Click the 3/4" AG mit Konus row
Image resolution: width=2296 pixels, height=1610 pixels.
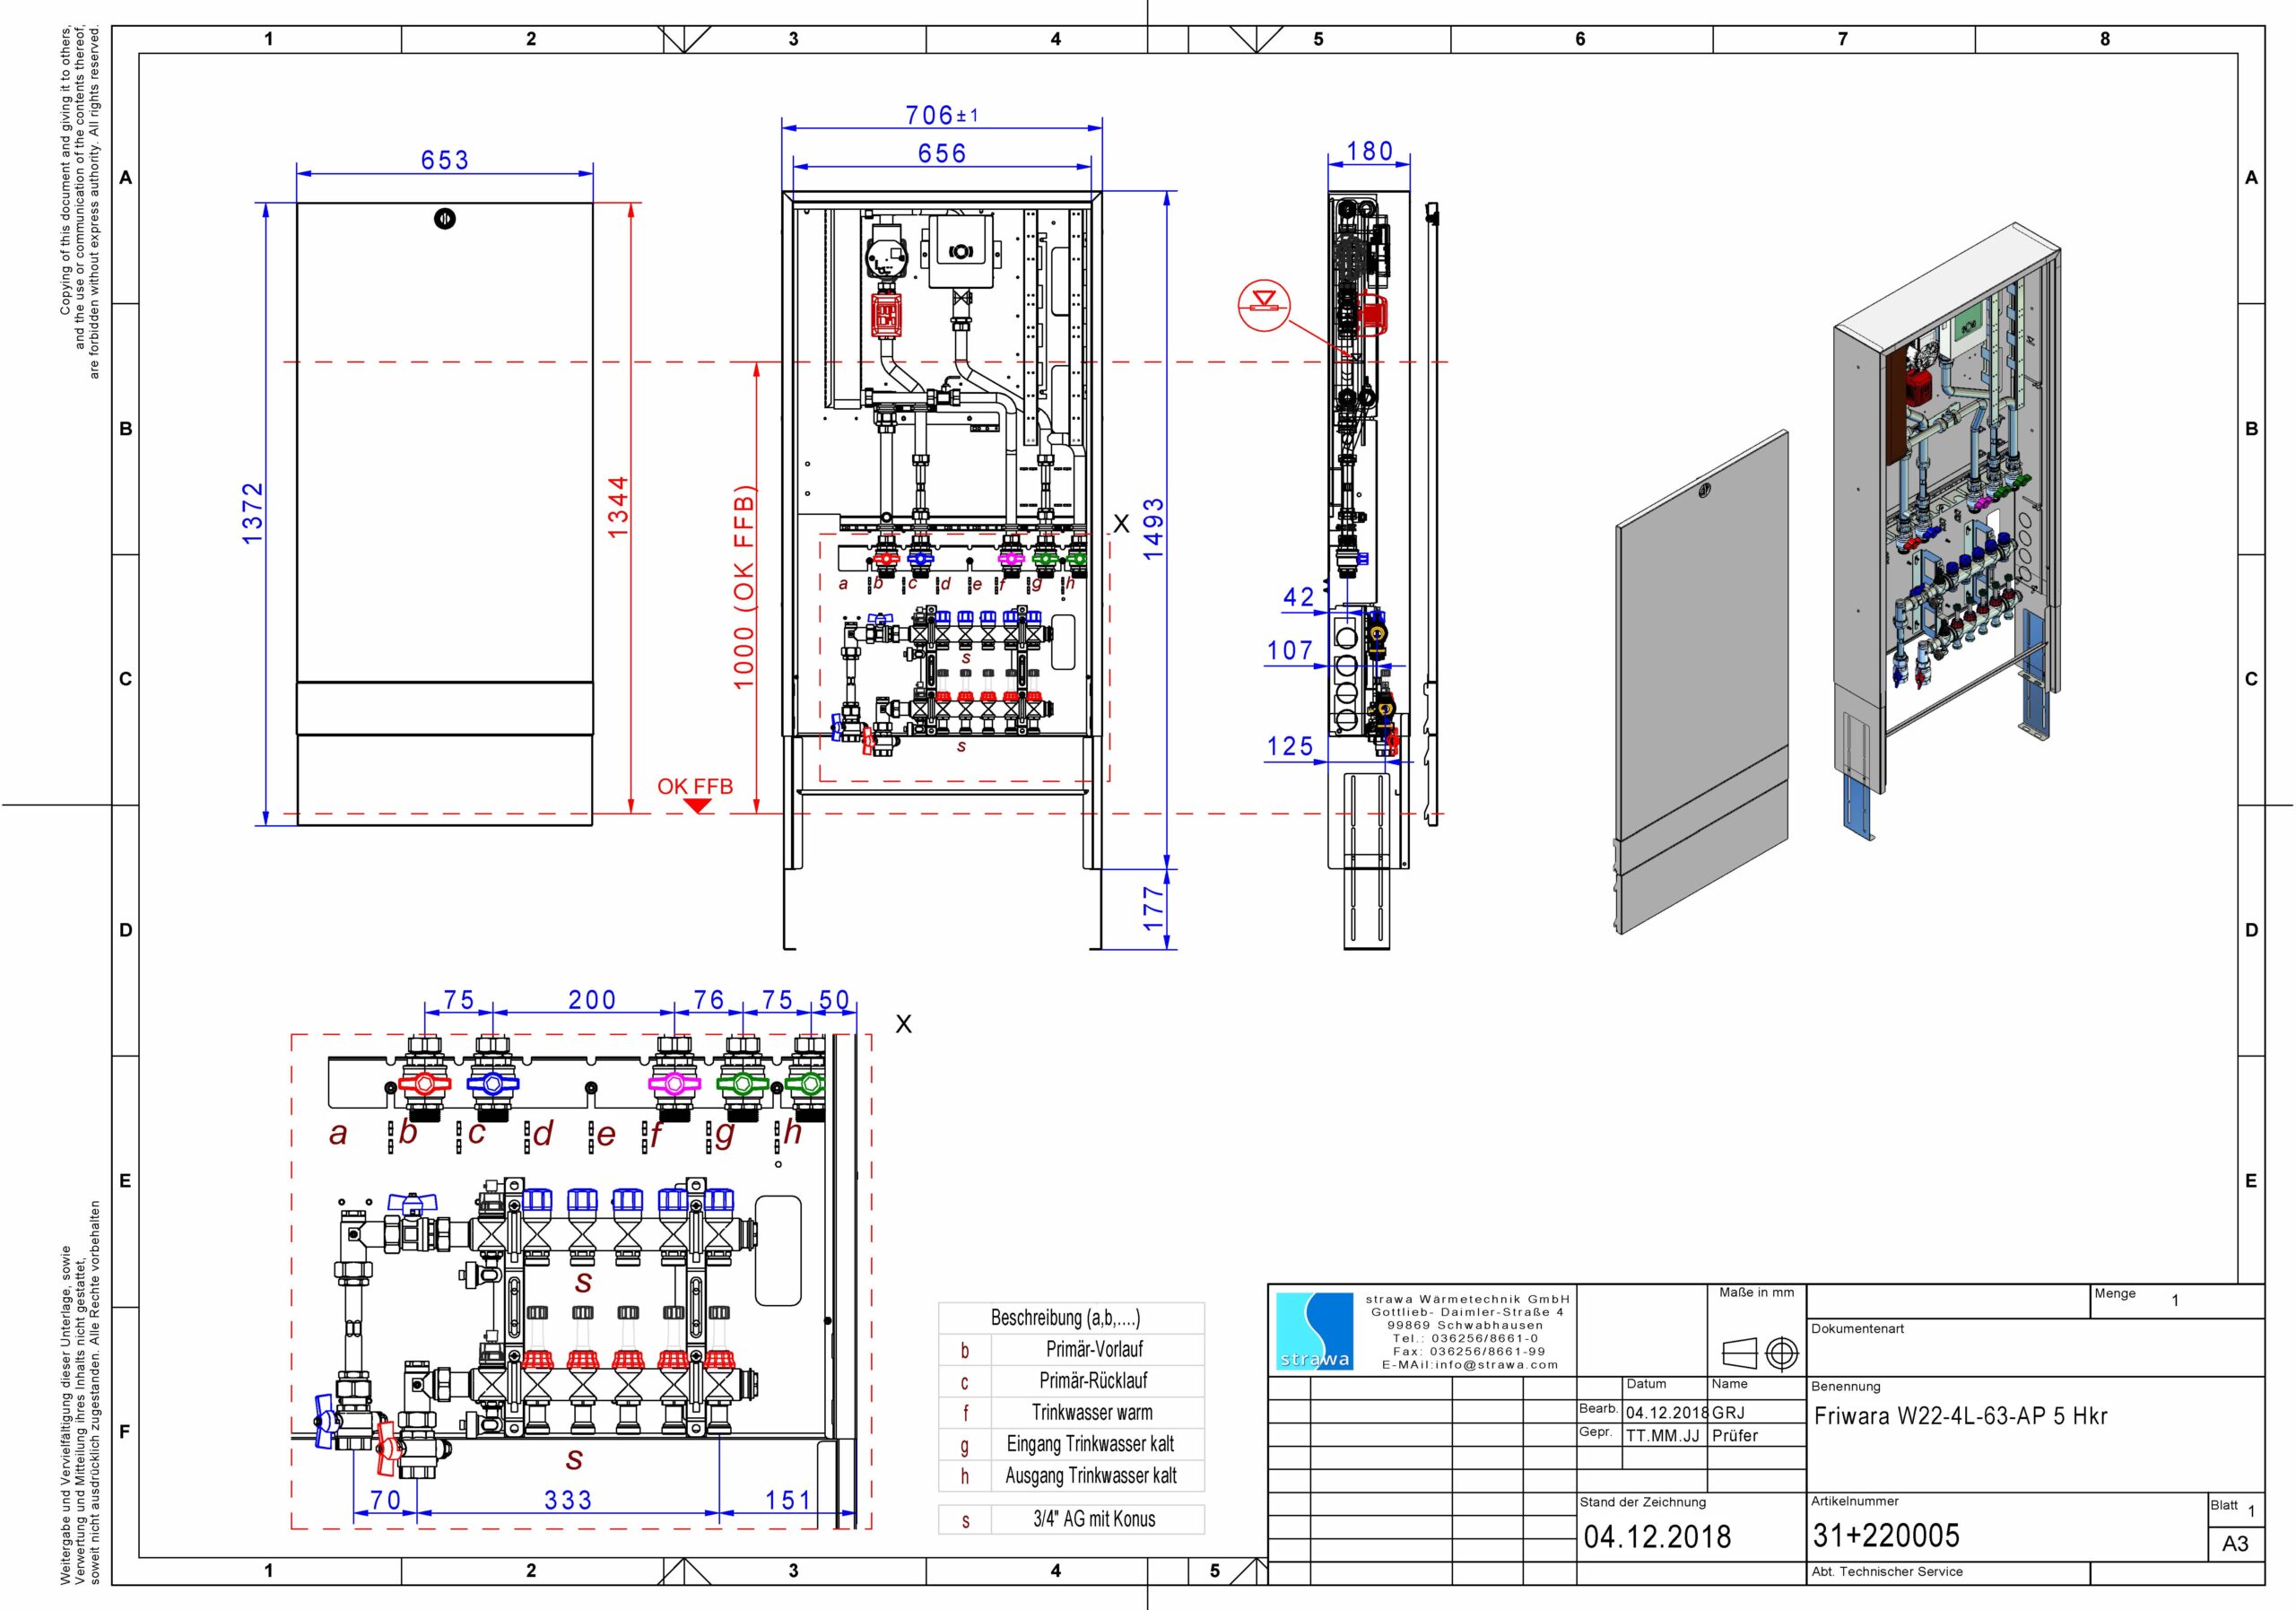tap(1071, 1519)
